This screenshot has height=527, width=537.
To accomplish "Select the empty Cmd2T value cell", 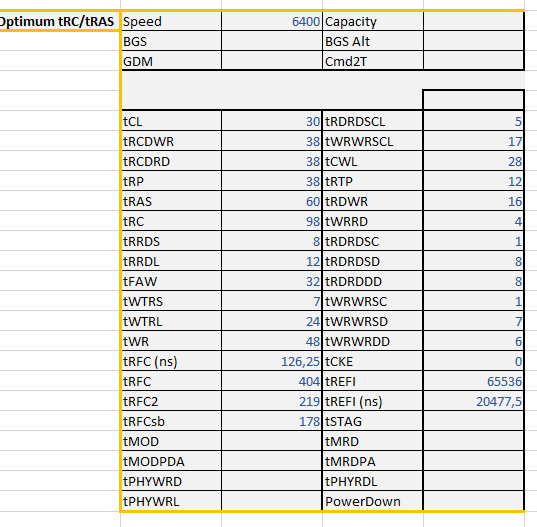I will pyautogui.click(x=473, y=62).
